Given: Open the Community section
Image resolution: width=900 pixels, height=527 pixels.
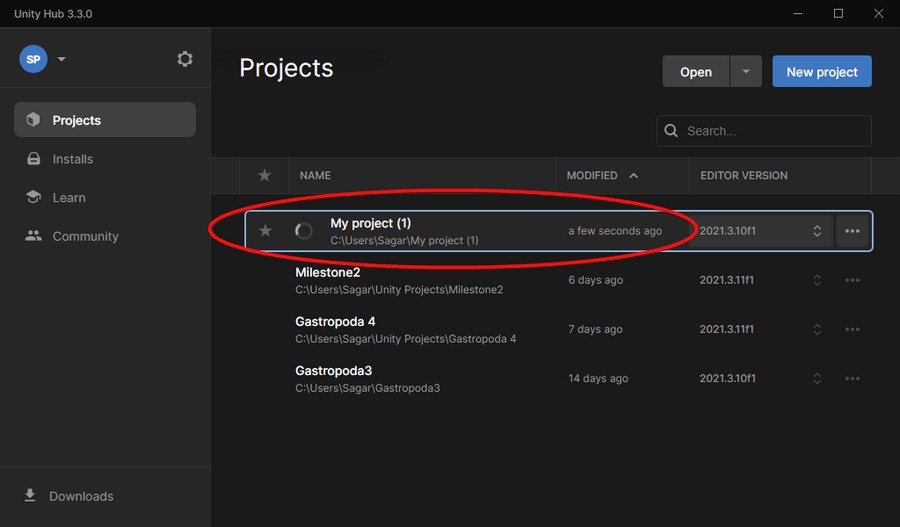Looking at the screenshot, I should pyautogui.click(x=86, y=236).
